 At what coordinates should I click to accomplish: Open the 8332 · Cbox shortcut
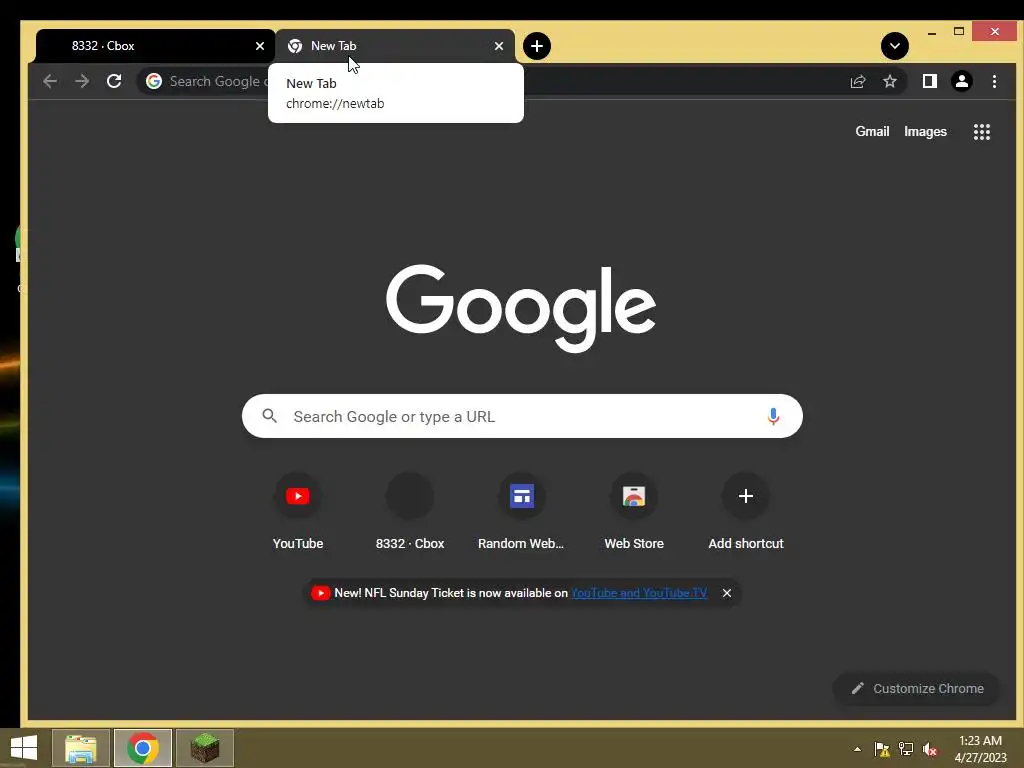pos(410,512)
